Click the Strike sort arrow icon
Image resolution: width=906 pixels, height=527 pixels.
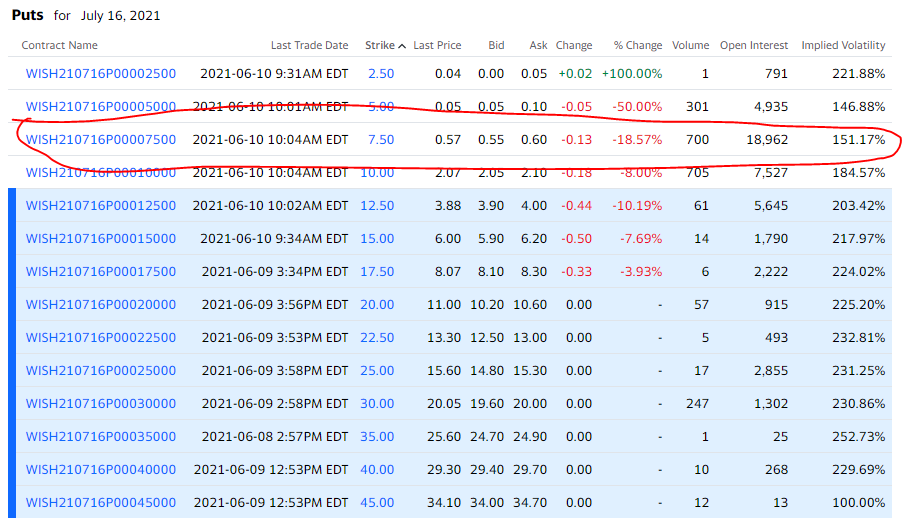402,46
